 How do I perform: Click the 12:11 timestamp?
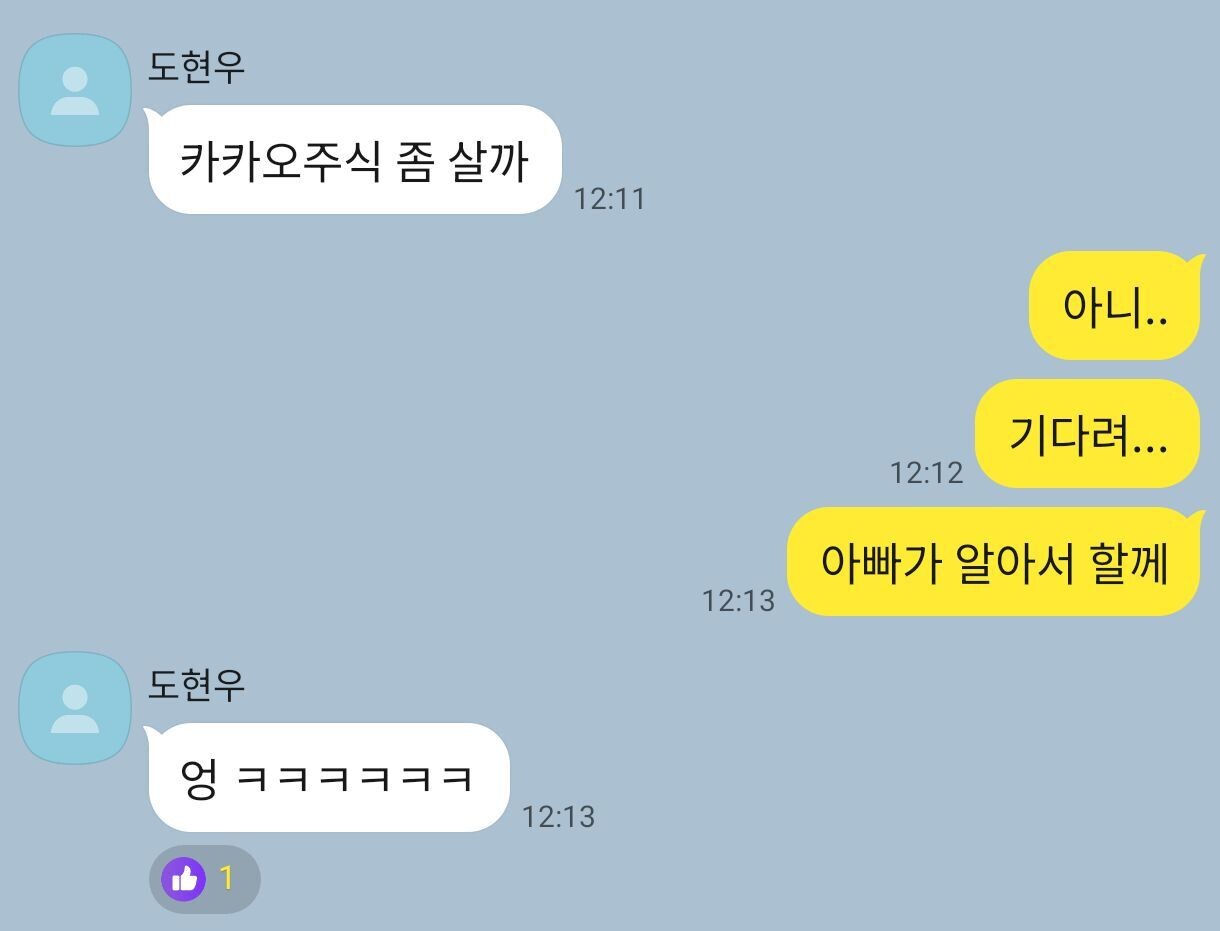[x=609, y=199]
